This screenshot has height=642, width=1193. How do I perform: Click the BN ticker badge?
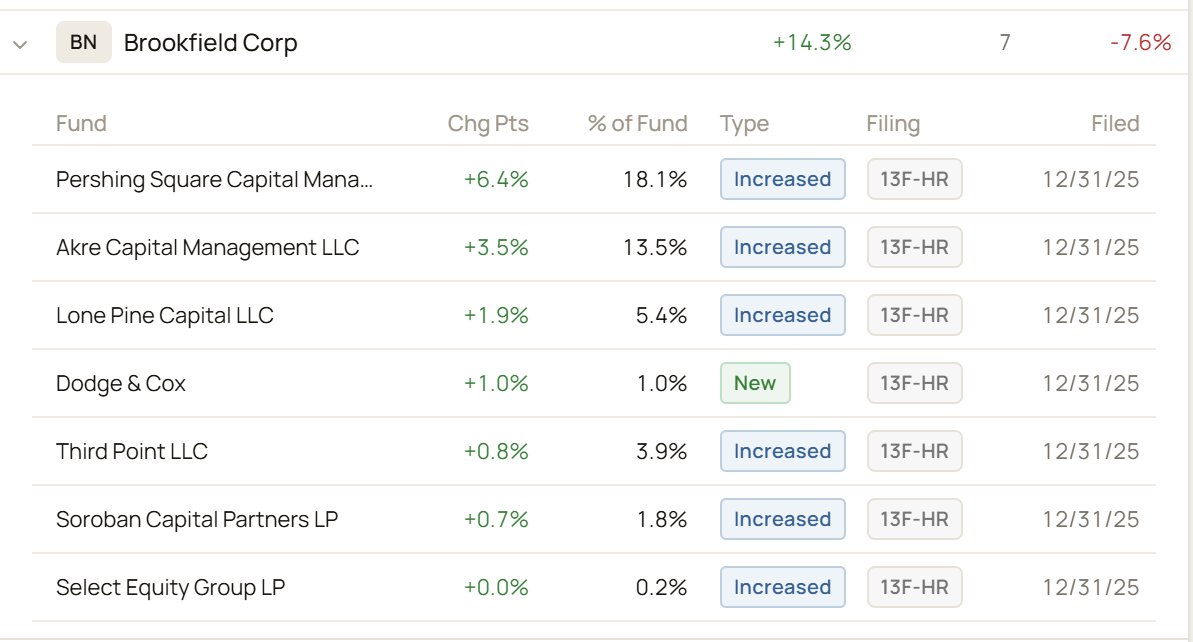[84, 42]
